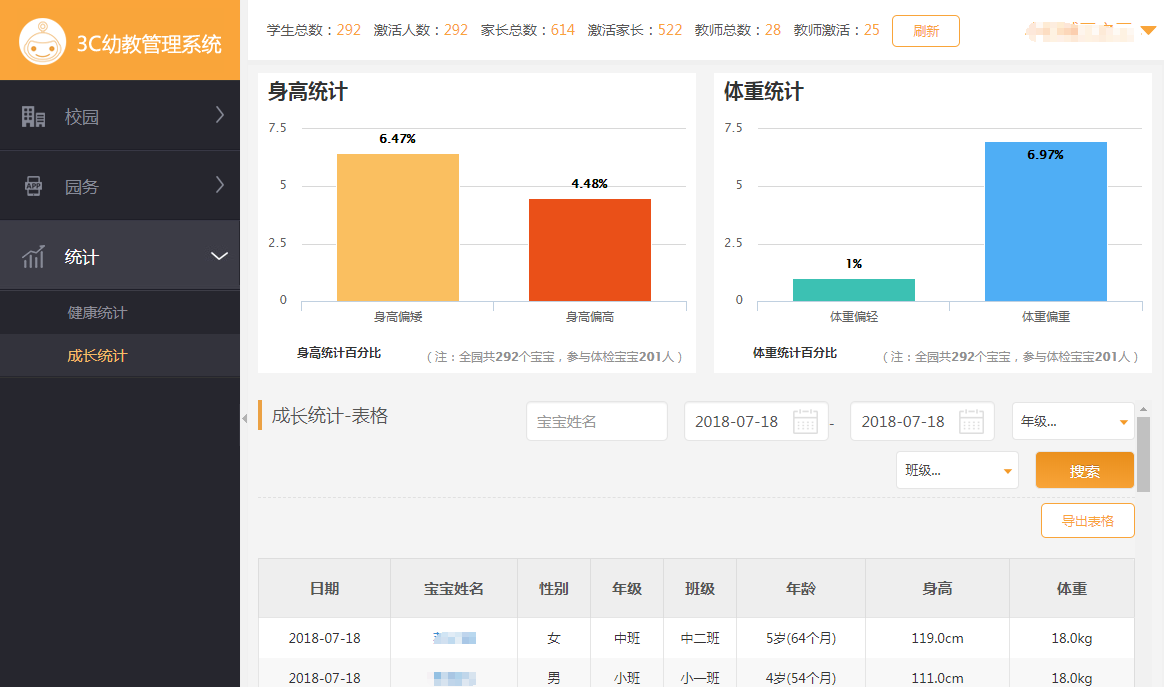Click the orange 搜索 search button
Image resolution: width=1164 pixels, height=687 pixels.
(1084, 470)
